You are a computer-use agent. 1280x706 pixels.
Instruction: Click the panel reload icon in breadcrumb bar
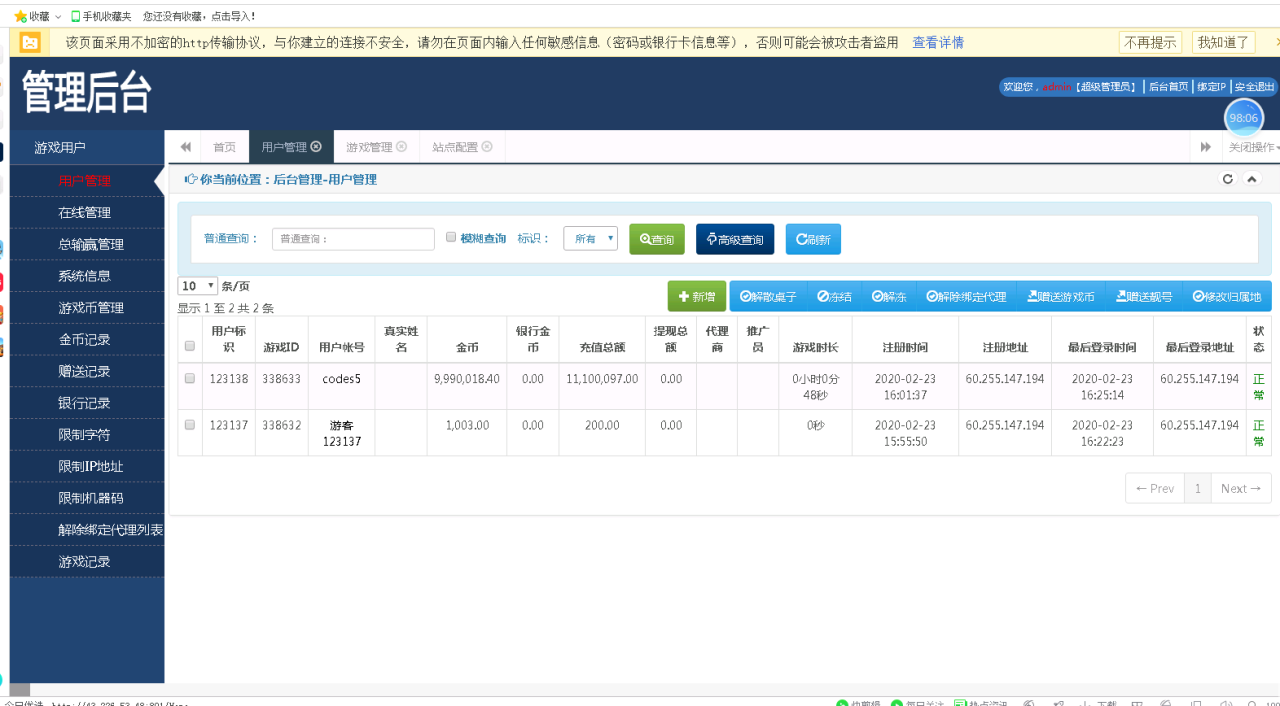1228,179
